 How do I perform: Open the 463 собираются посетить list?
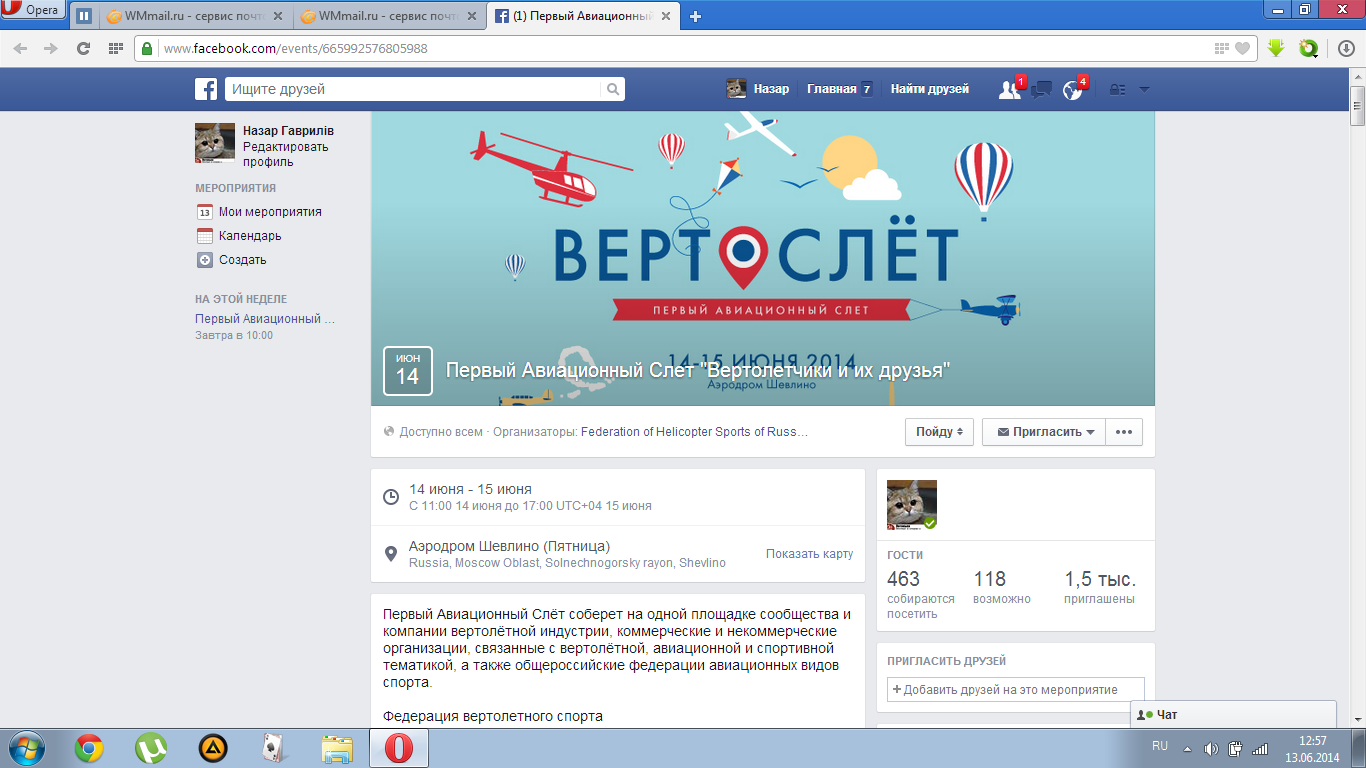coord(920,594)
